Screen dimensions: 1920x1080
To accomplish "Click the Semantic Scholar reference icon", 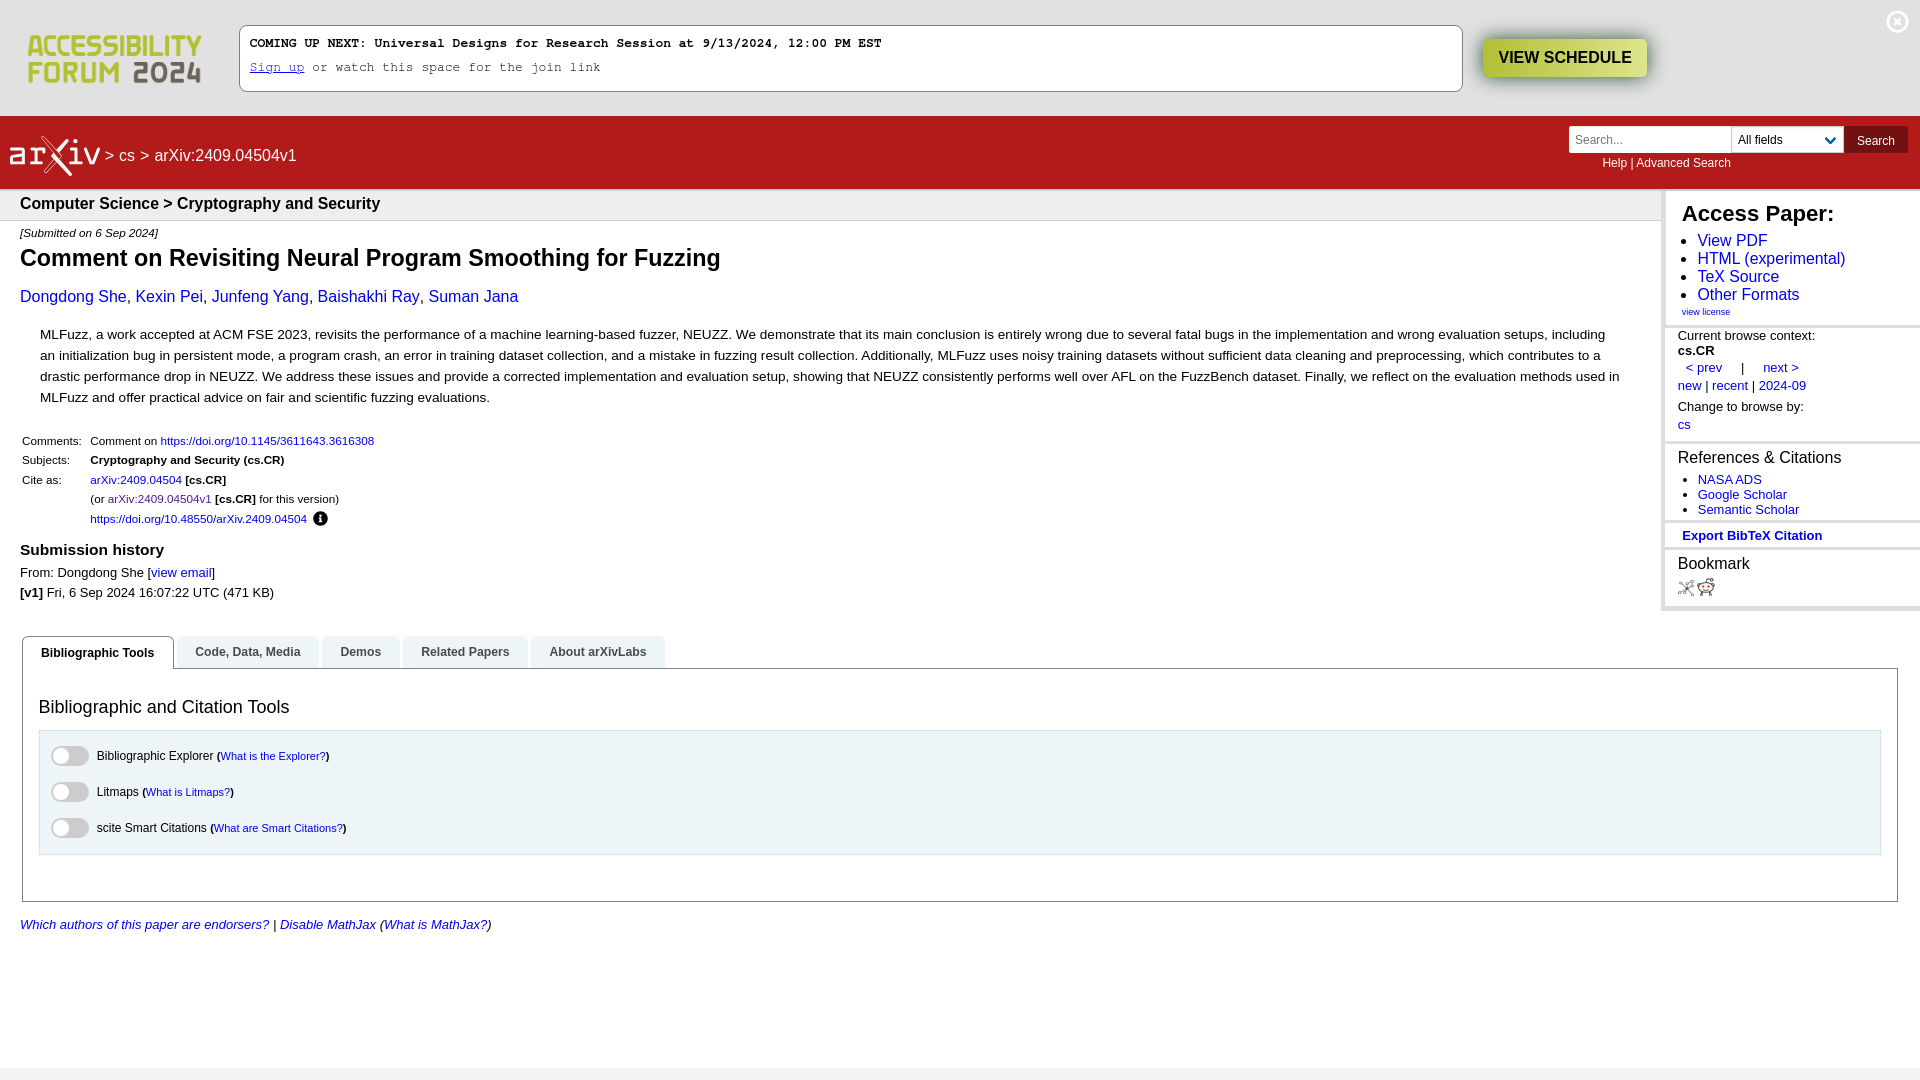I will [x=1749, y=509].
